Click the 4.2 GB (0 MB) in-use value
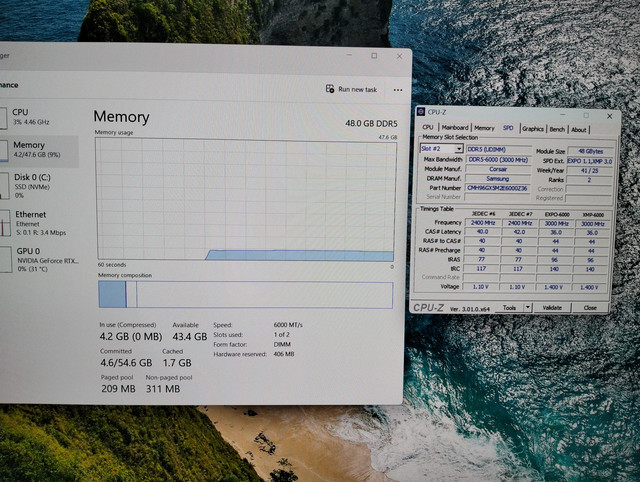Image resolution: width=640 pixels, height=482 pixels. point(131,337)
